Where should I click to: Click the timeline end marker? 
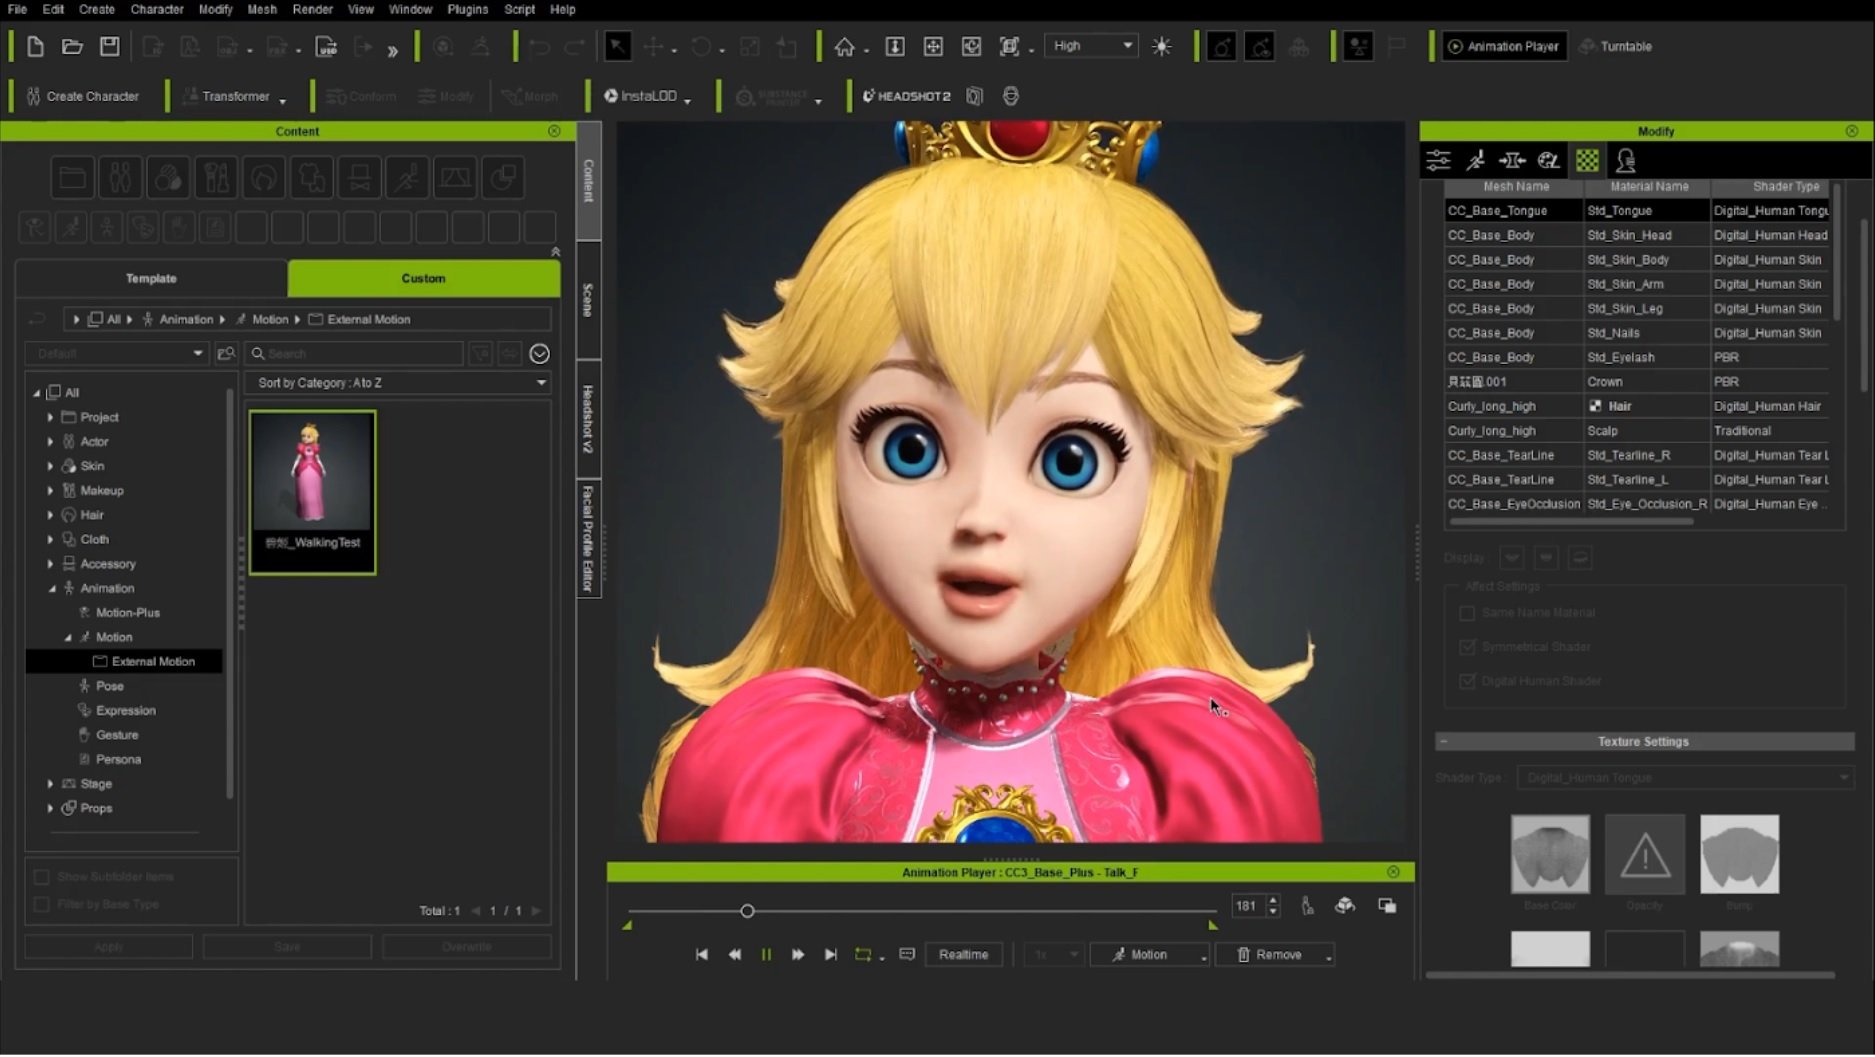pos(1213,926)
